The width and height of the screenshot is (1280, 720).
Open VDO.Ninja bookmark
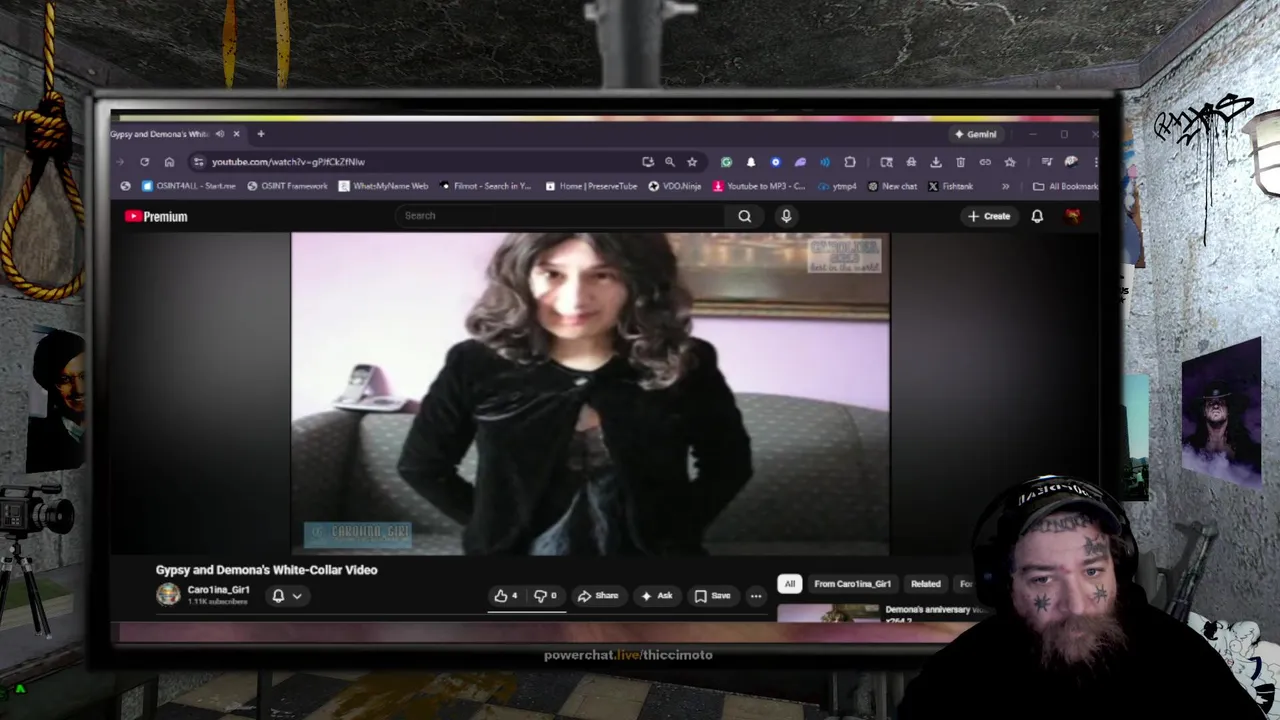point(675,186)
